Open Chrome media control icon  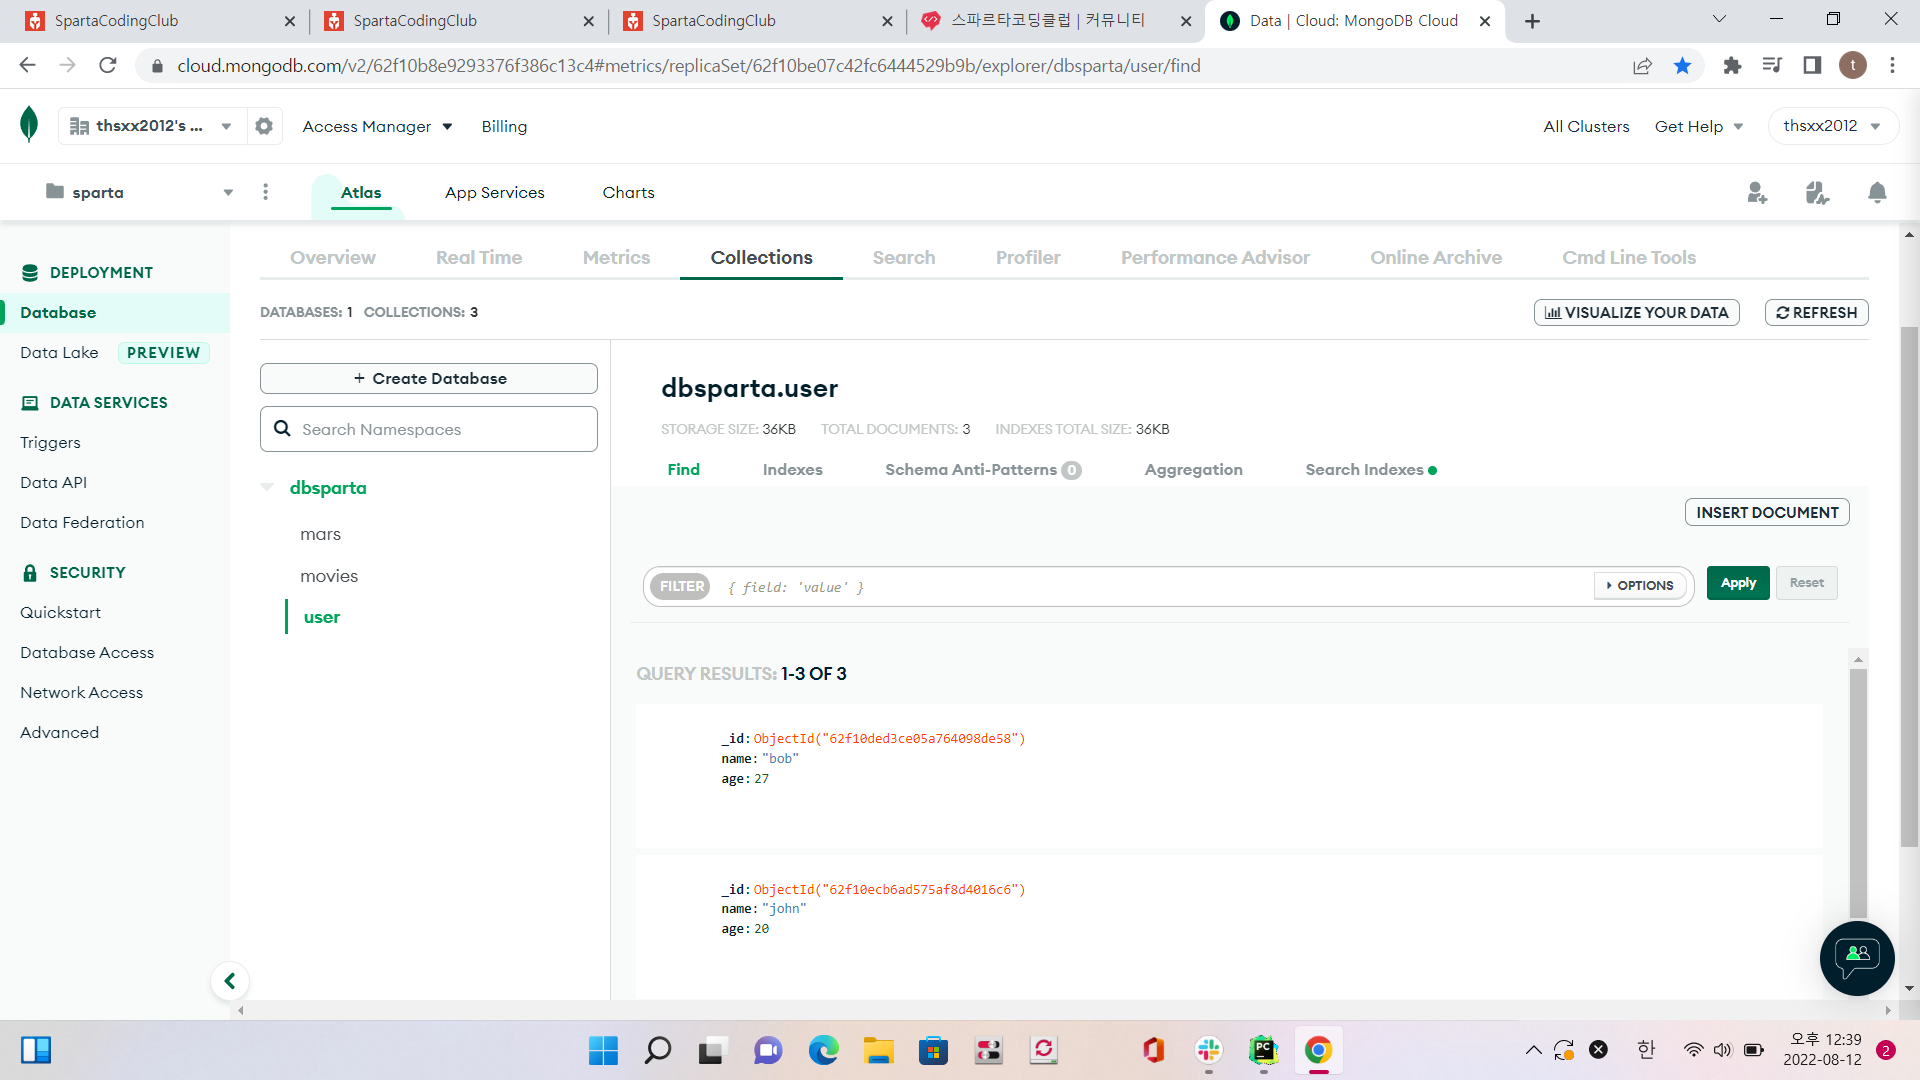pos(1772,66)
